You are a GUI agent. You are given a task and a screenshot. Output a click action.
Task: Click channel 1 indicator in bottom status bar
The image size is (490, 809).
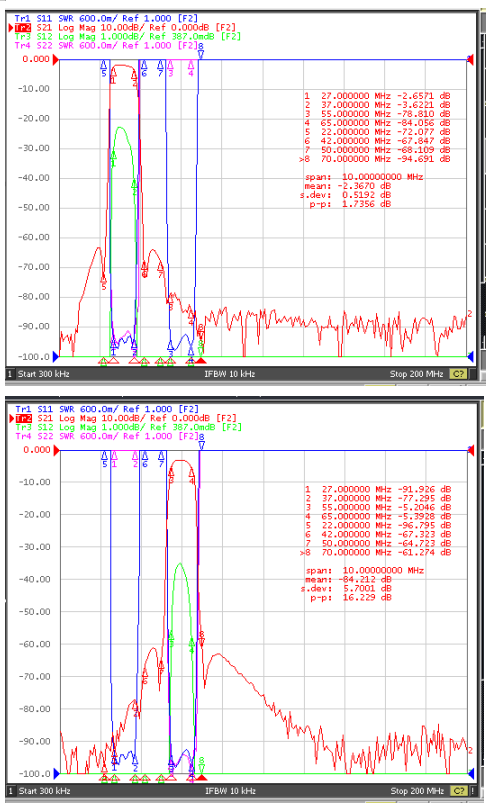click(x=11, y=790)
